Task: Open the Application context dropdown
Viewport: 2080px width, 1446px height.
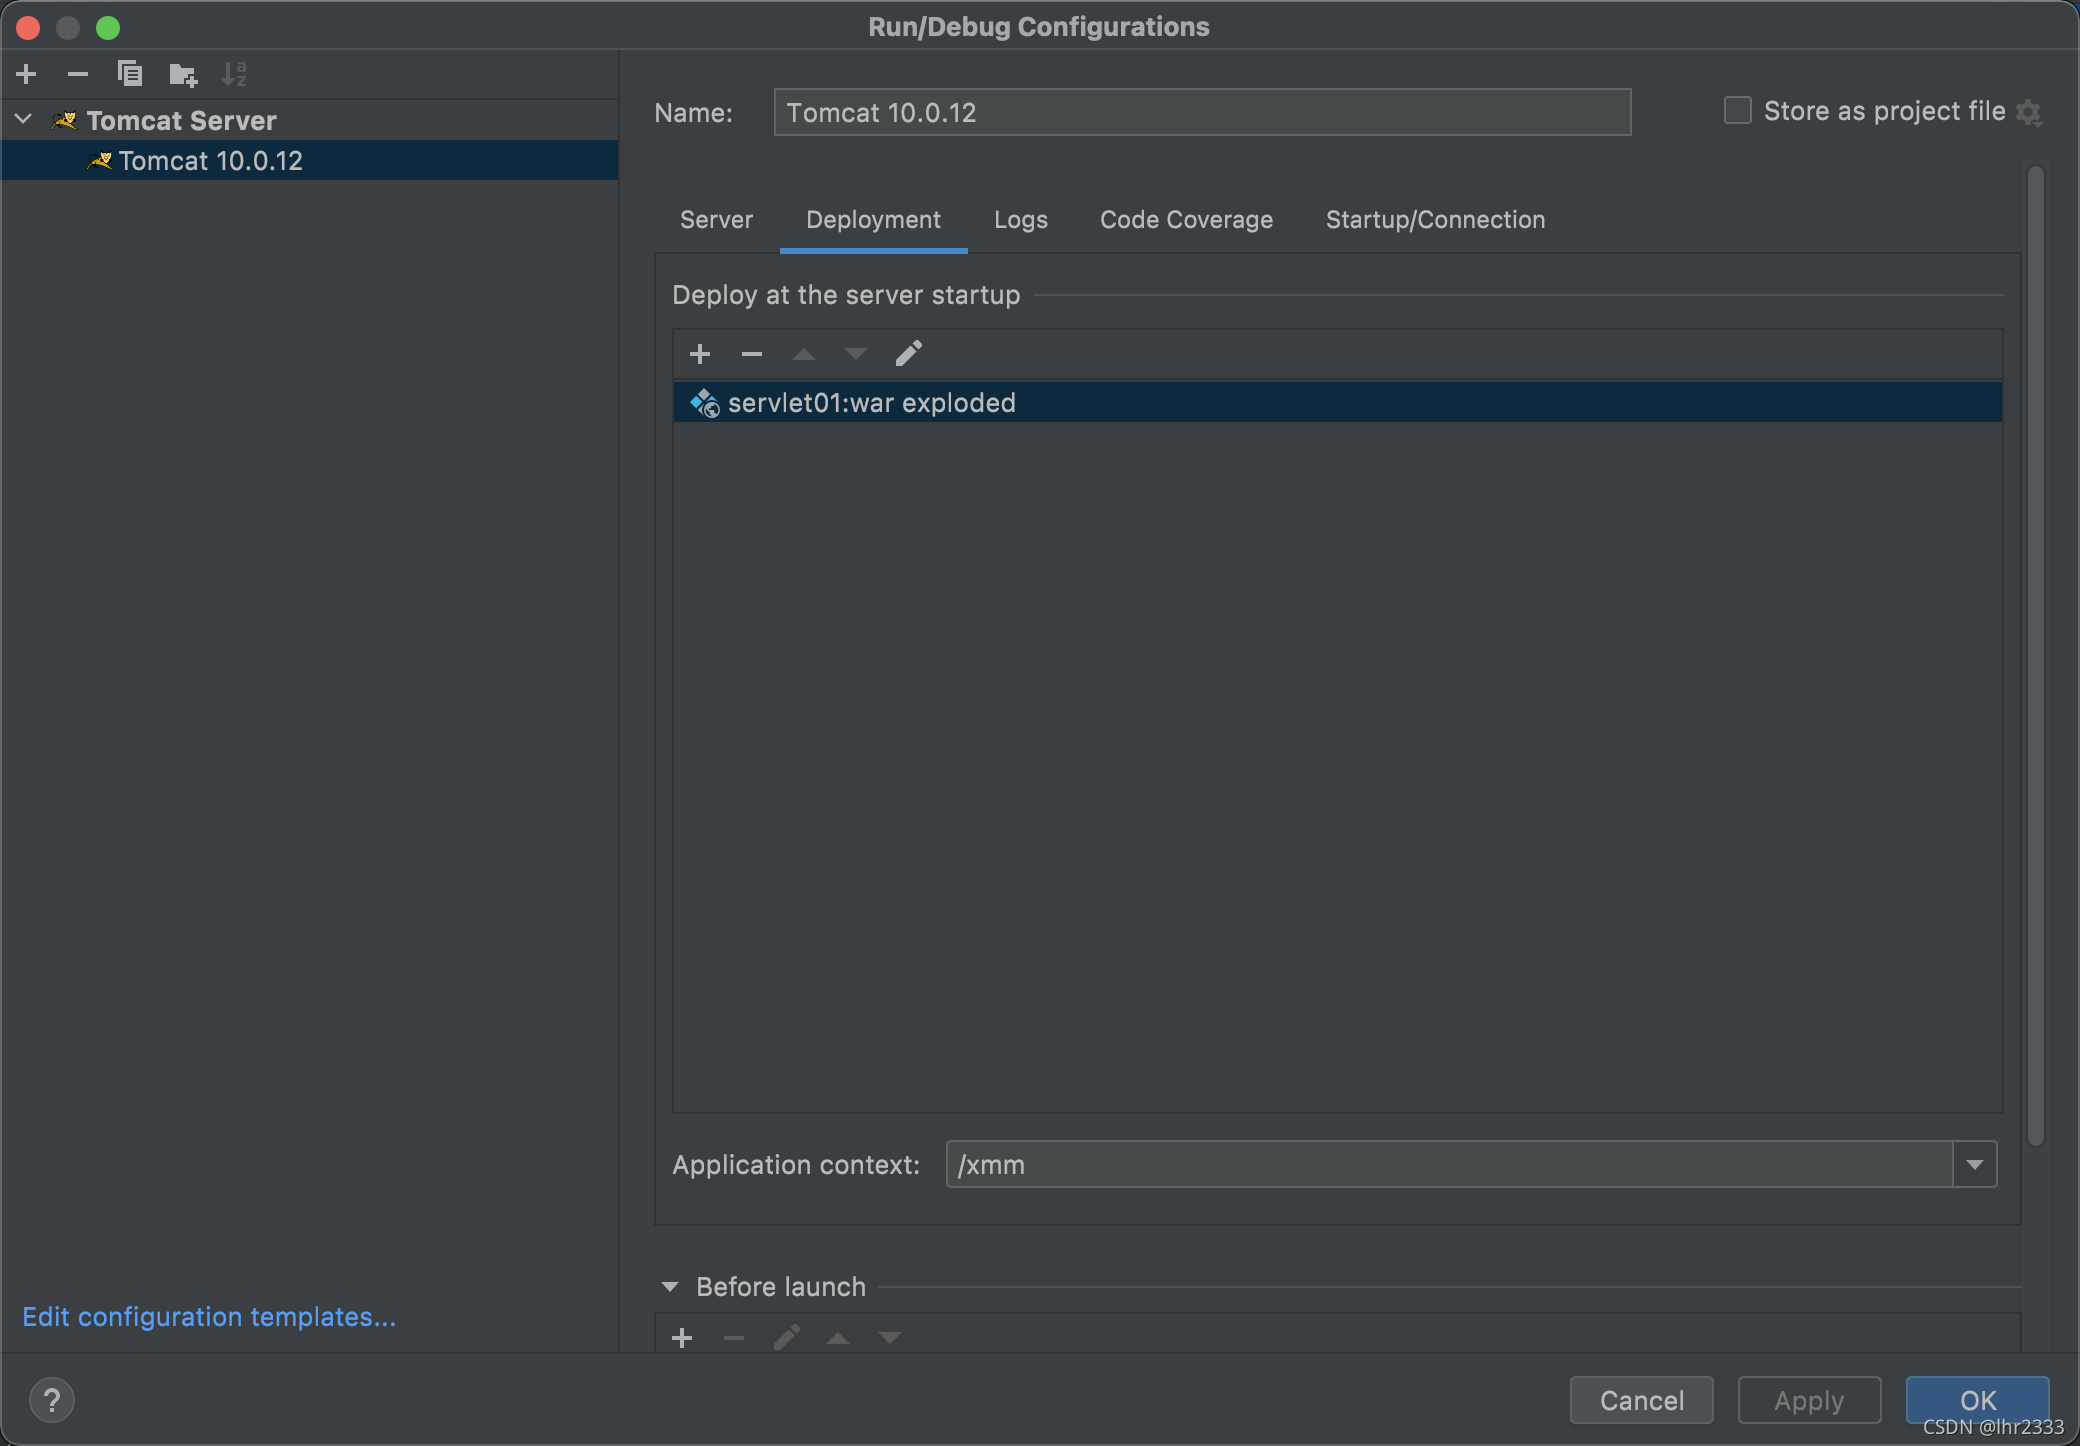Action: 1975,1164
